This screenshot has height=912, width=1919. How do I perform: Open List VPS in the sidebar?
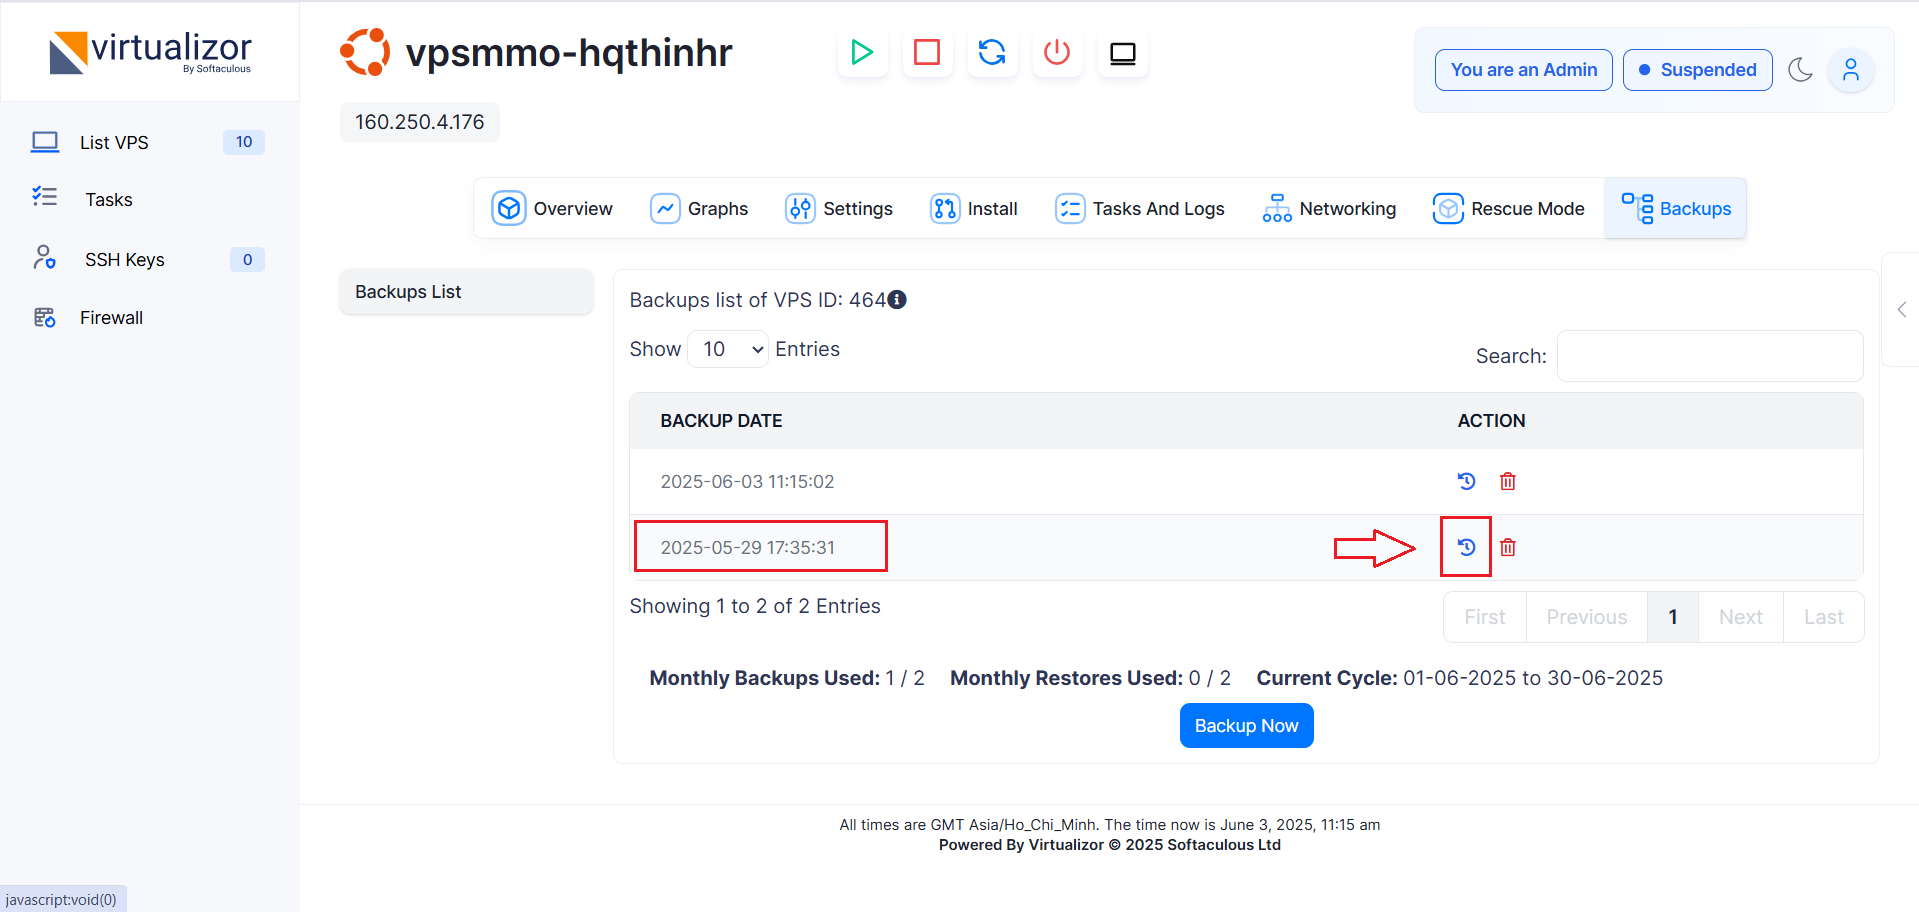pyautogui.click(x=114, y=142)
